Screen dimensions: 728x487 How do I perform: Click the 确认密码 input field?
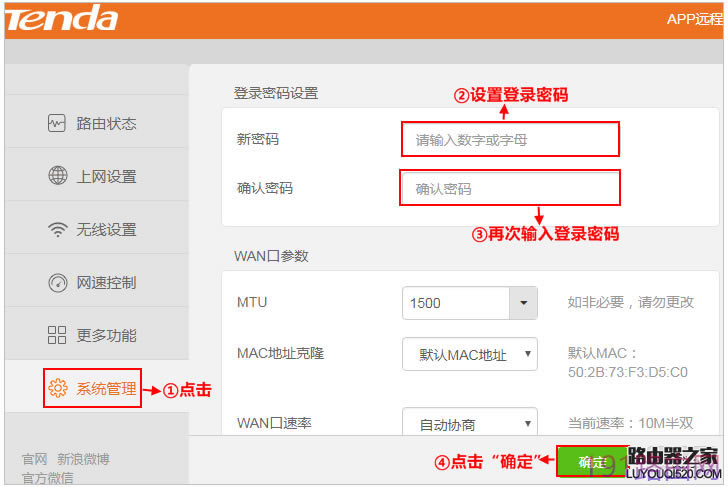coord(510,188)
